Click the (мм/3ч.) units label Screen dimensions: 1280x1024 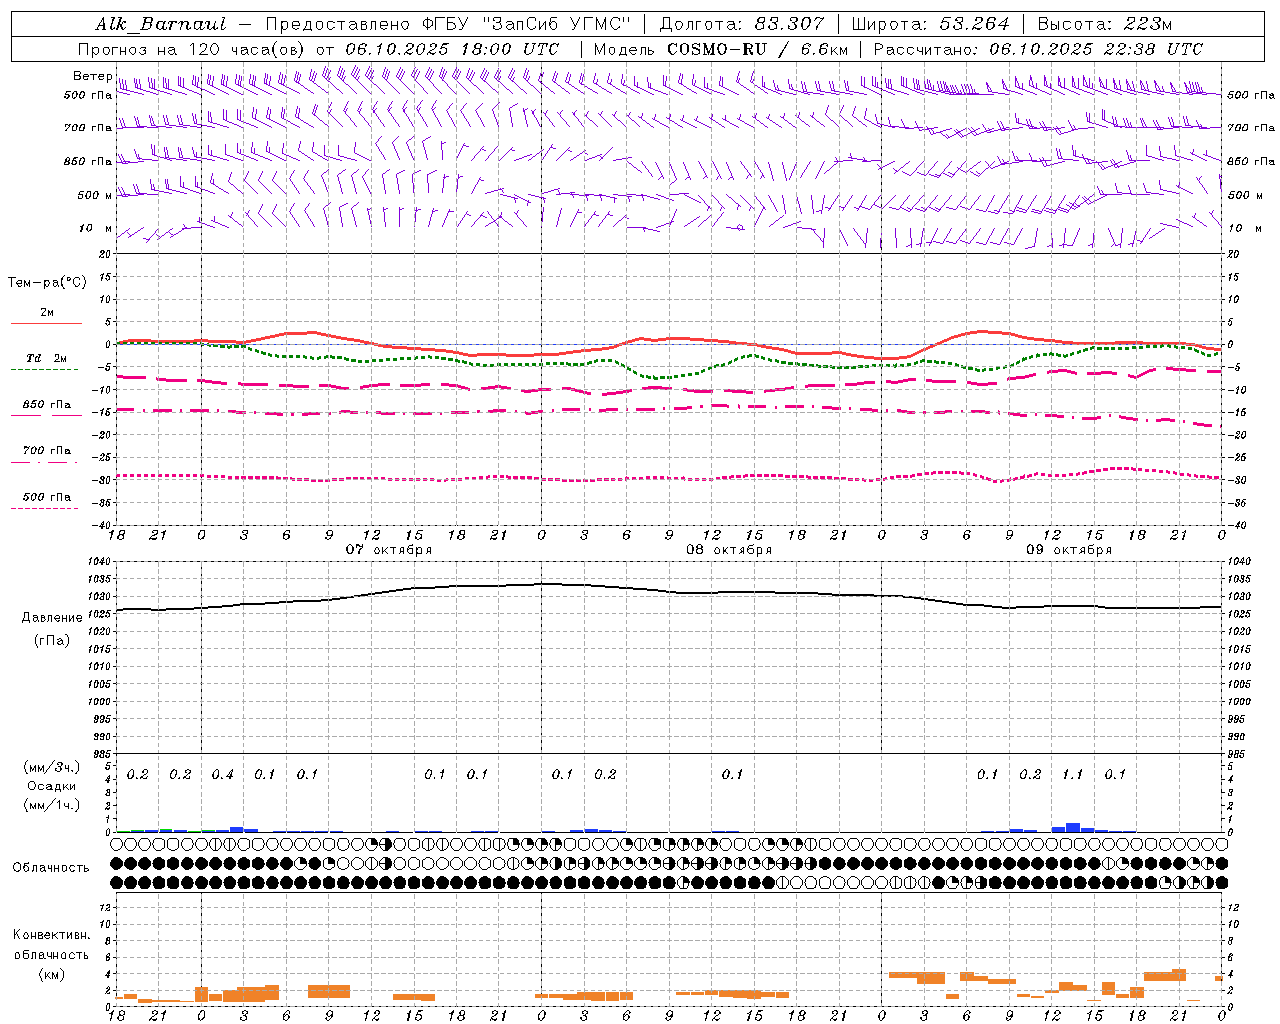51,767
